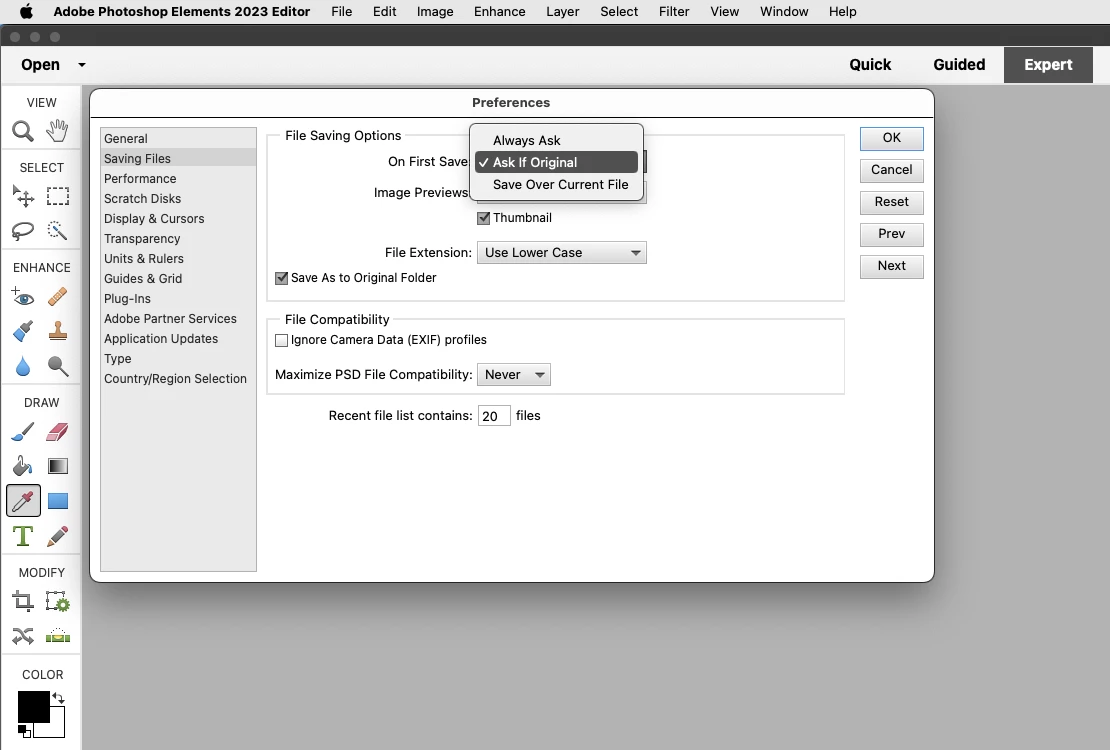Click OK in Preferences

[x=892, y=138]
